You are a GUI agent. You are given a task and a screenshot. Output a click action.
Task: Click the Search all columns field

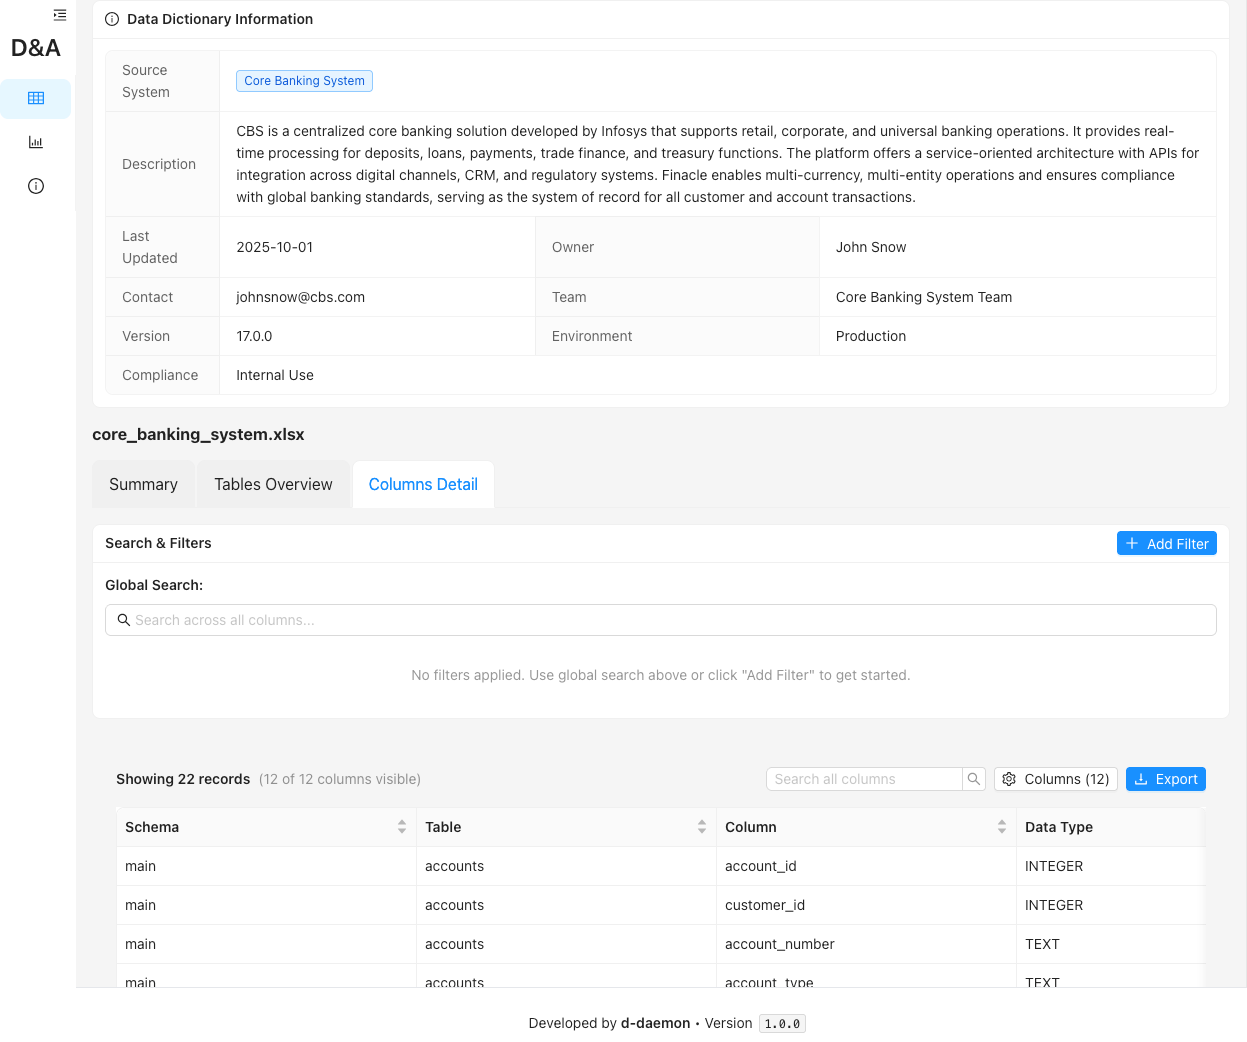coord(865,779)
